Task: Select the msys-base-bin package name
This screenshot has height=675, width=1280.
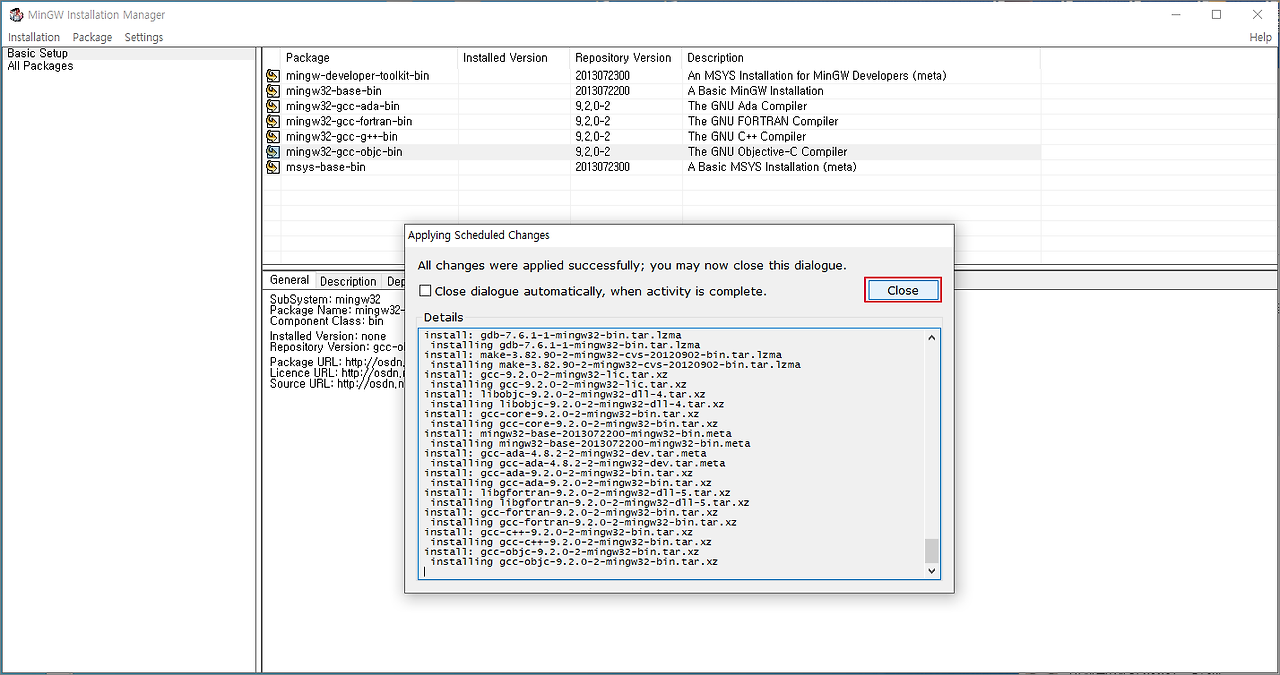Action: 325,167
